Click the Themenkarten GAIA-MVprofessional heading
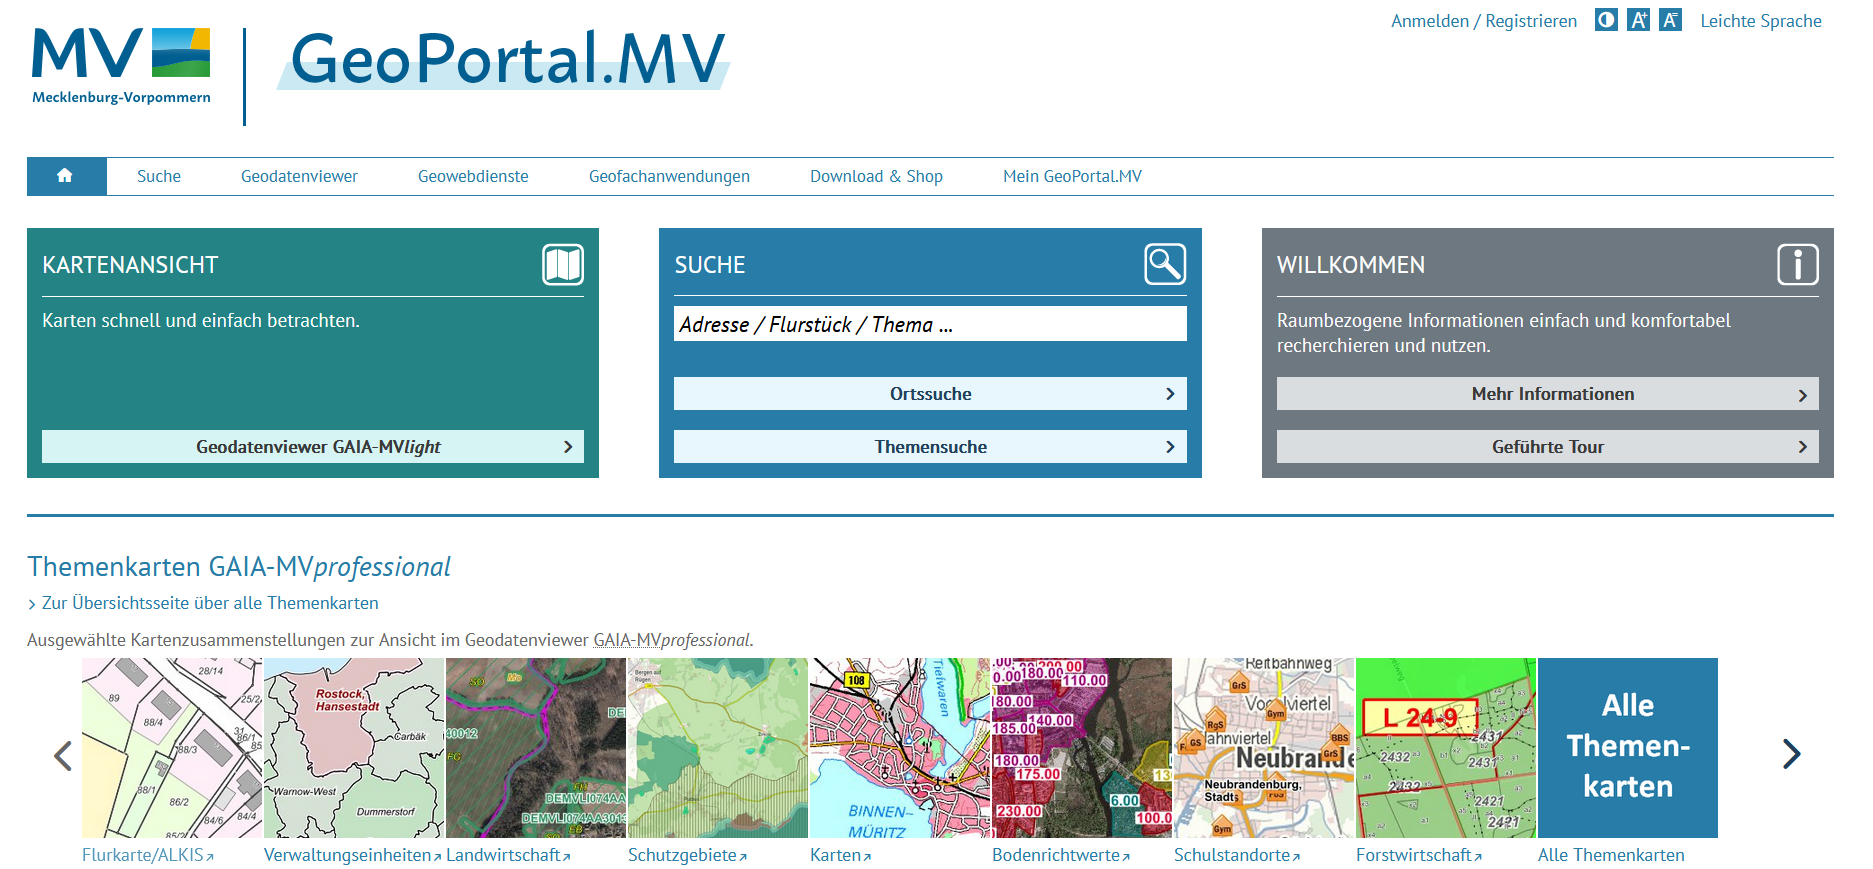 239,567
